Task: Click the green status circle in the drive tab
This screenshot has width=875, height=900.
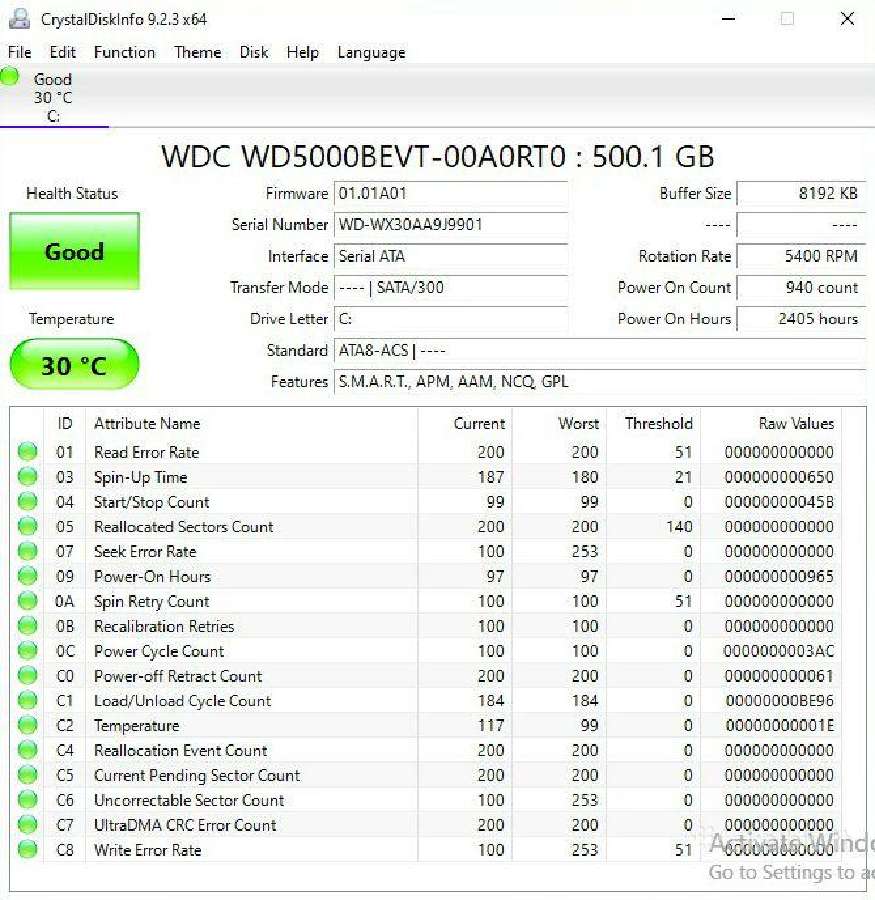Action: pos(10,76)
